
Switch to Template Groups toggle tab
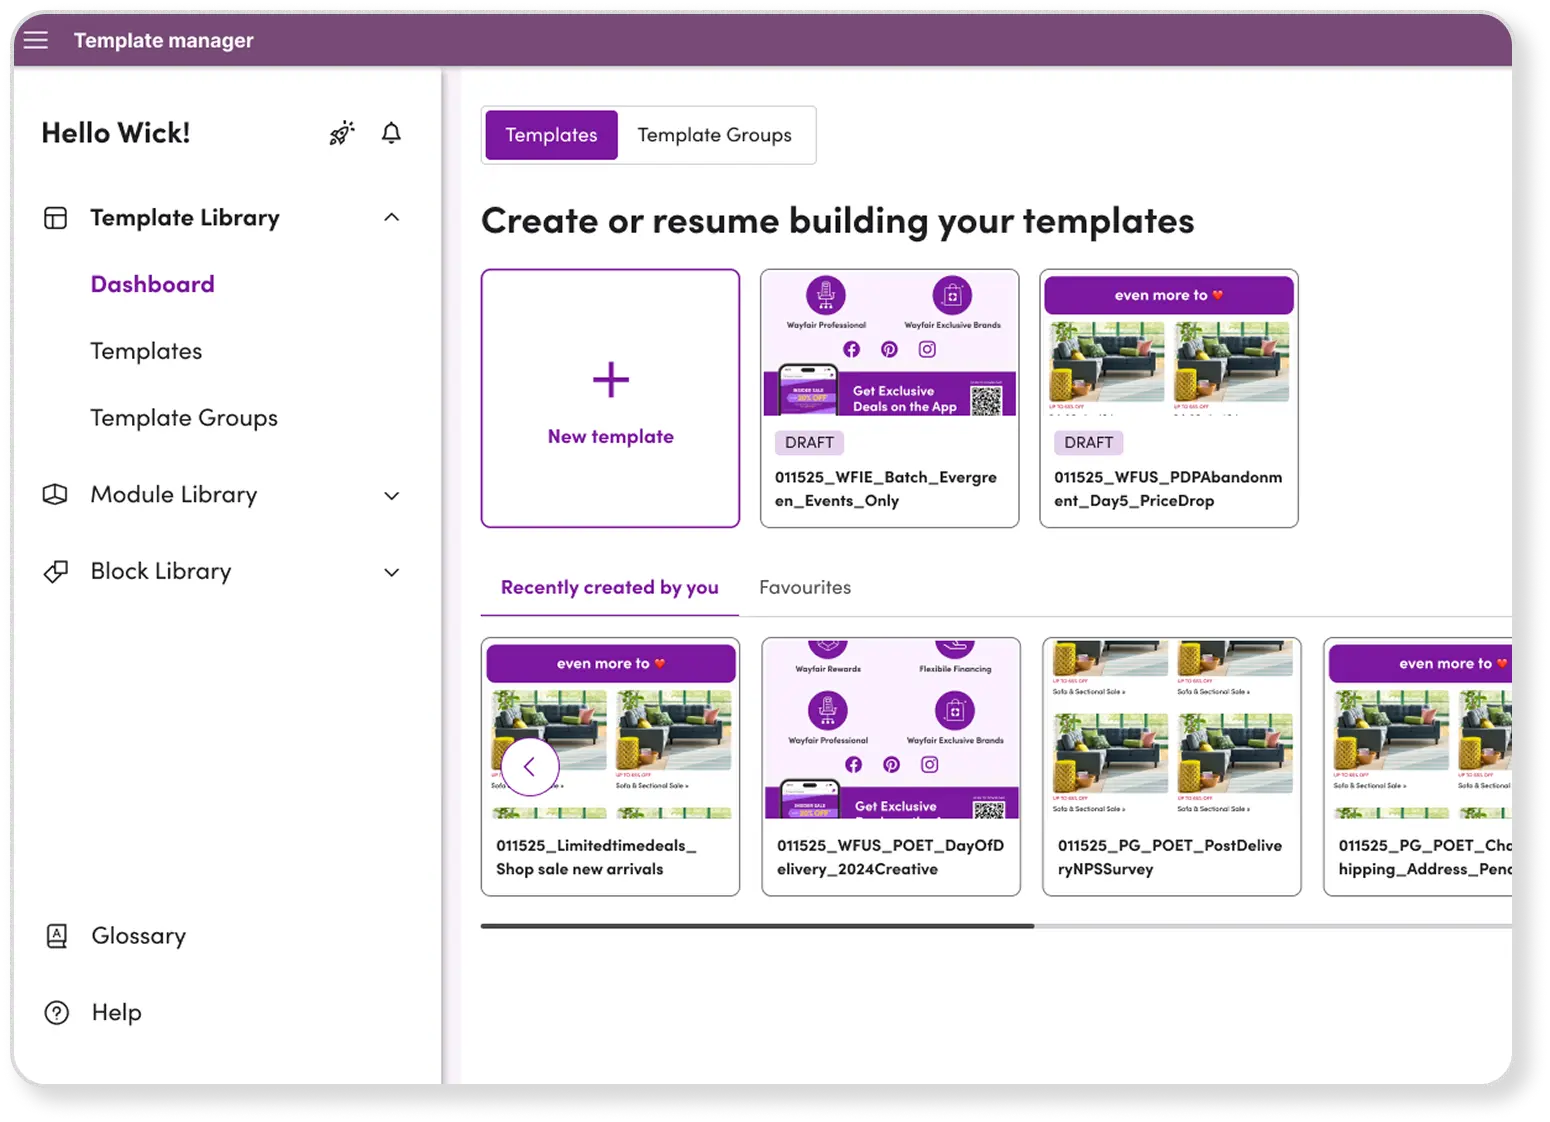click(714, 135)
